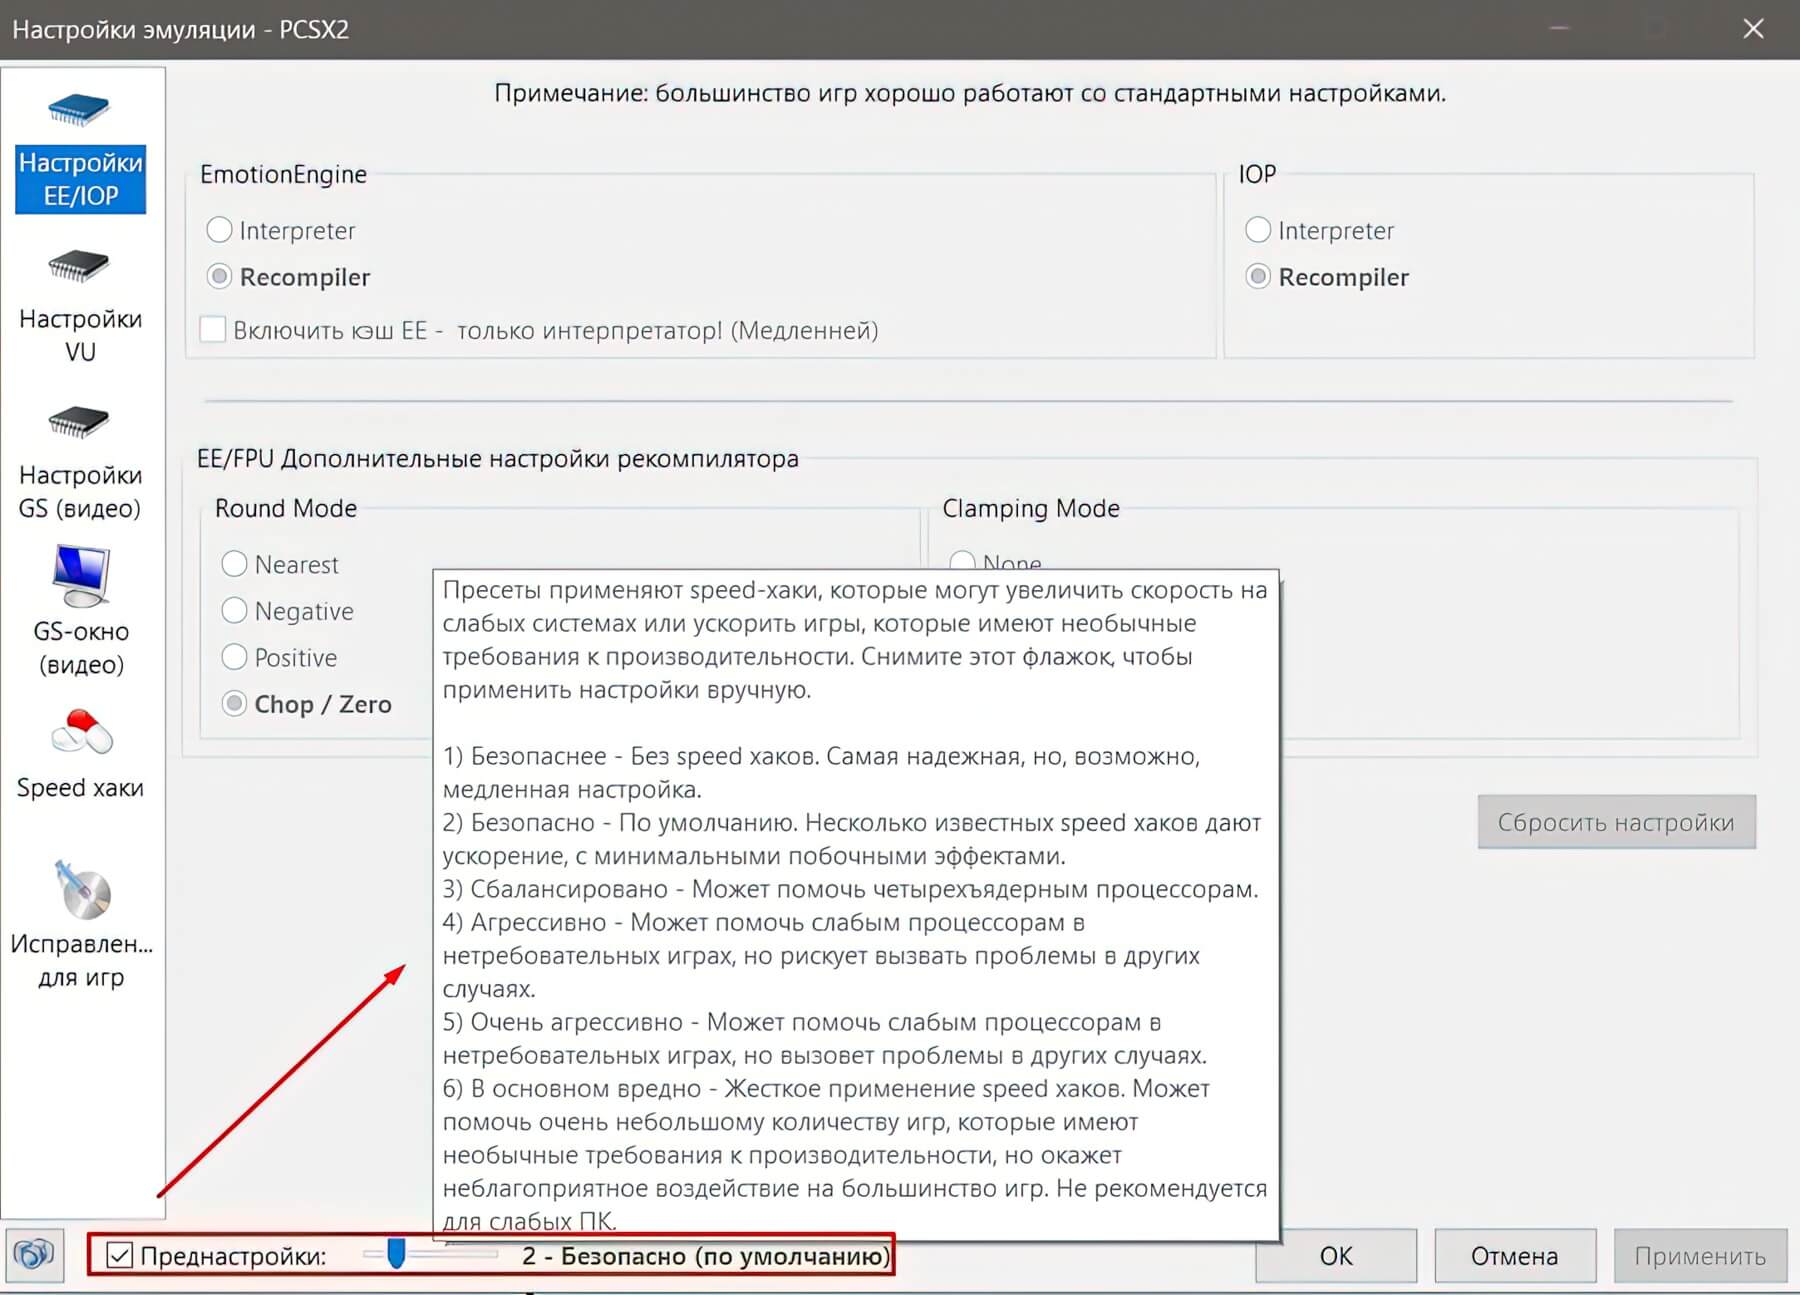Close the emulation settings window
The width and height of the screenshot is (1800, 1295).
tap(1753, 29)
